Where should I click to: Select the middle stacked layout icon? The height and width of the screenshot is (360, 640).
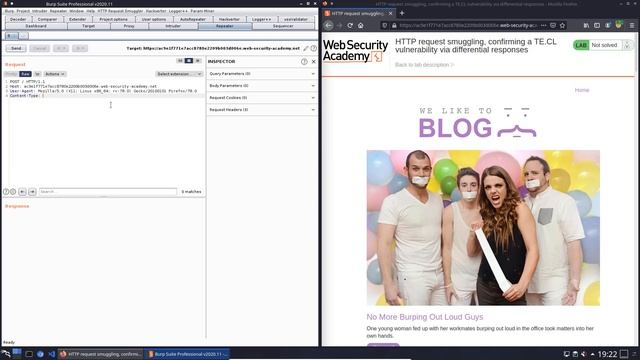189,61
